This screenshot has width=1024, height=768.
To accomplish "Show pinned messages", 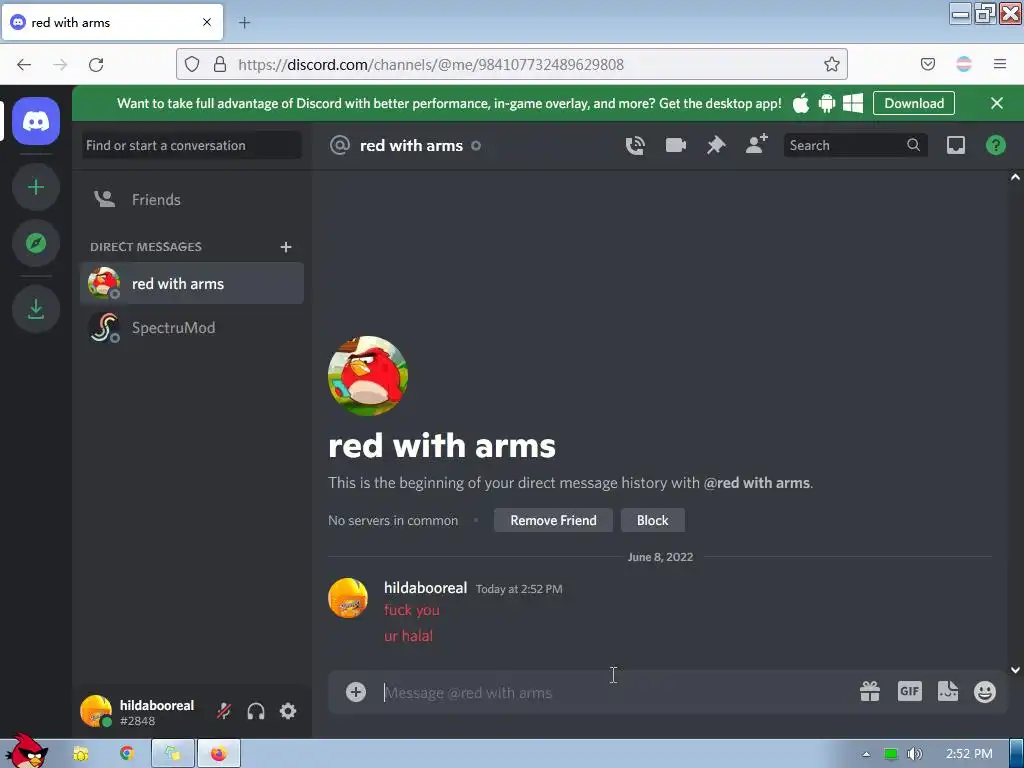I will coord(716,145).
